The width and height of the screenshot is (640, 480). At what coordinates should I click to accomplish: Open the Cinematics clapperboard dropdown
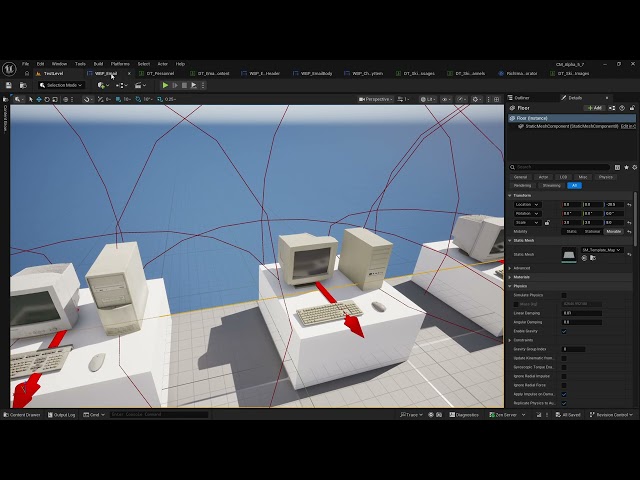(x=140, y=85)
